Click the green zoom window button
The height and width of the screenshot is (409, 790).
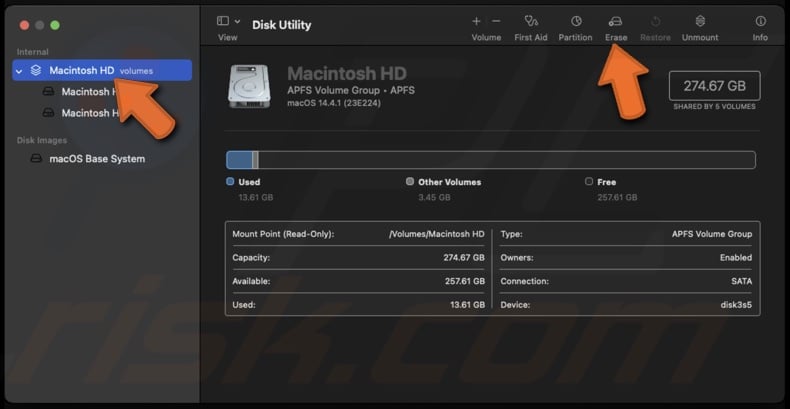[x=55, y=25]
